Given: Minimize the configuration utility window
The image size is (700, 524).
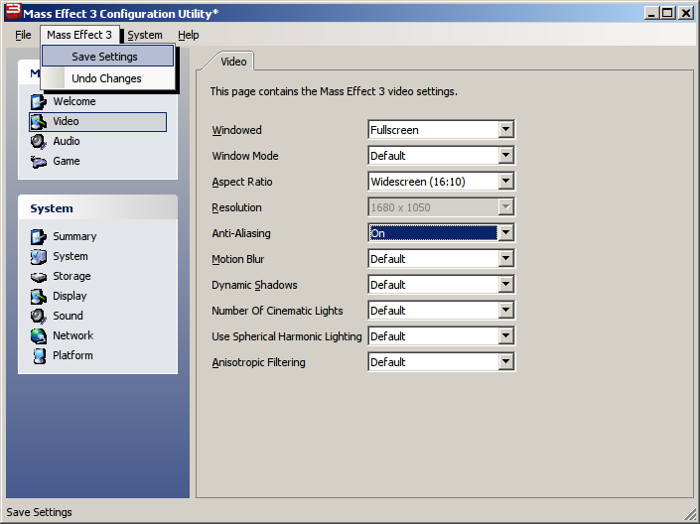Looking at the screenshot, I should [x=652, y=13].
